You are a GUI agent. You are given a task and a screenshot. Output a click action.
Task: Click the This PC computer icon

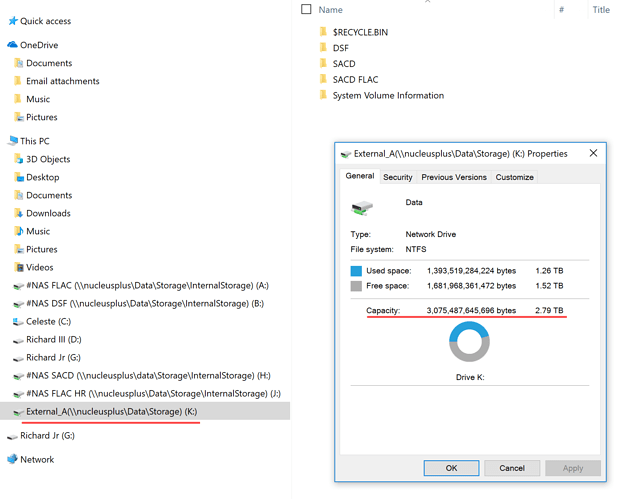pyautogui.click(x=13, y=141)
